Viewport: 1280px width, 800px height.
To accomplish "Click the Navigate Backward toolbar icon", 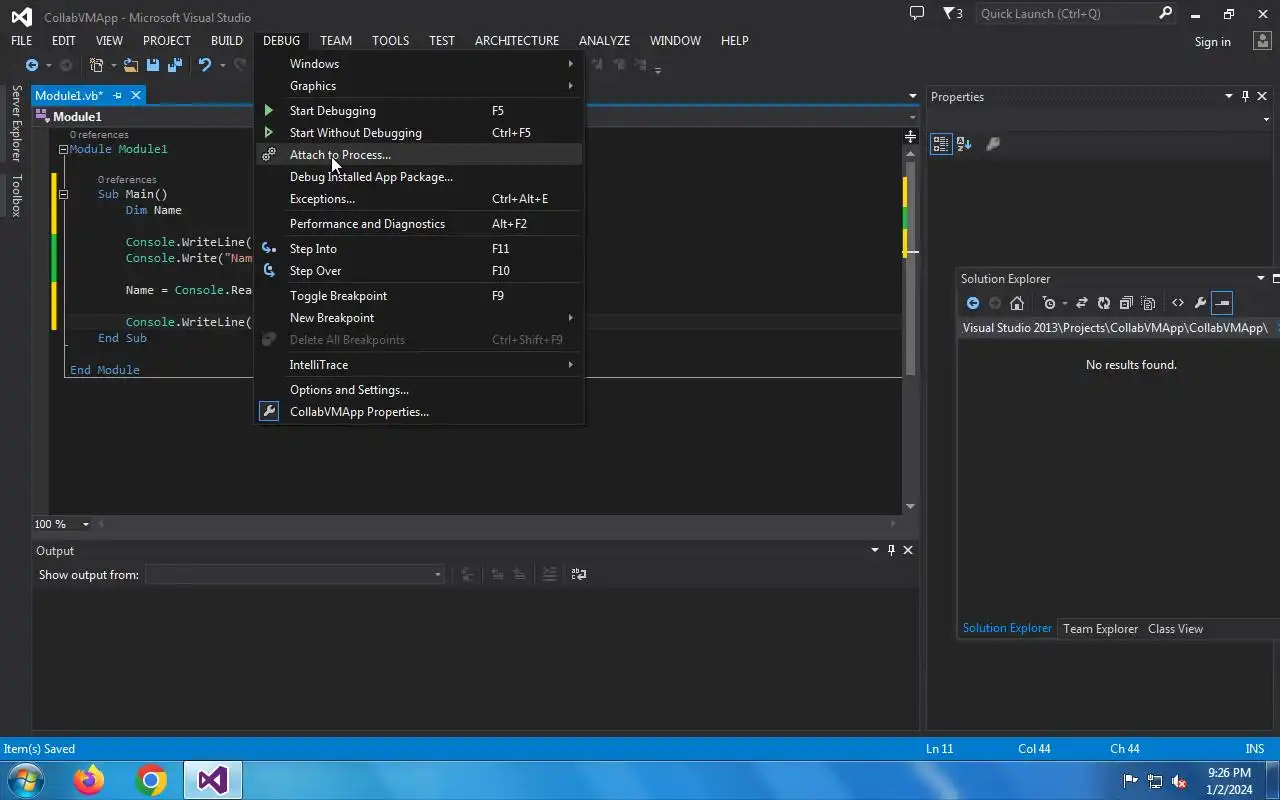I will point(32,65).
